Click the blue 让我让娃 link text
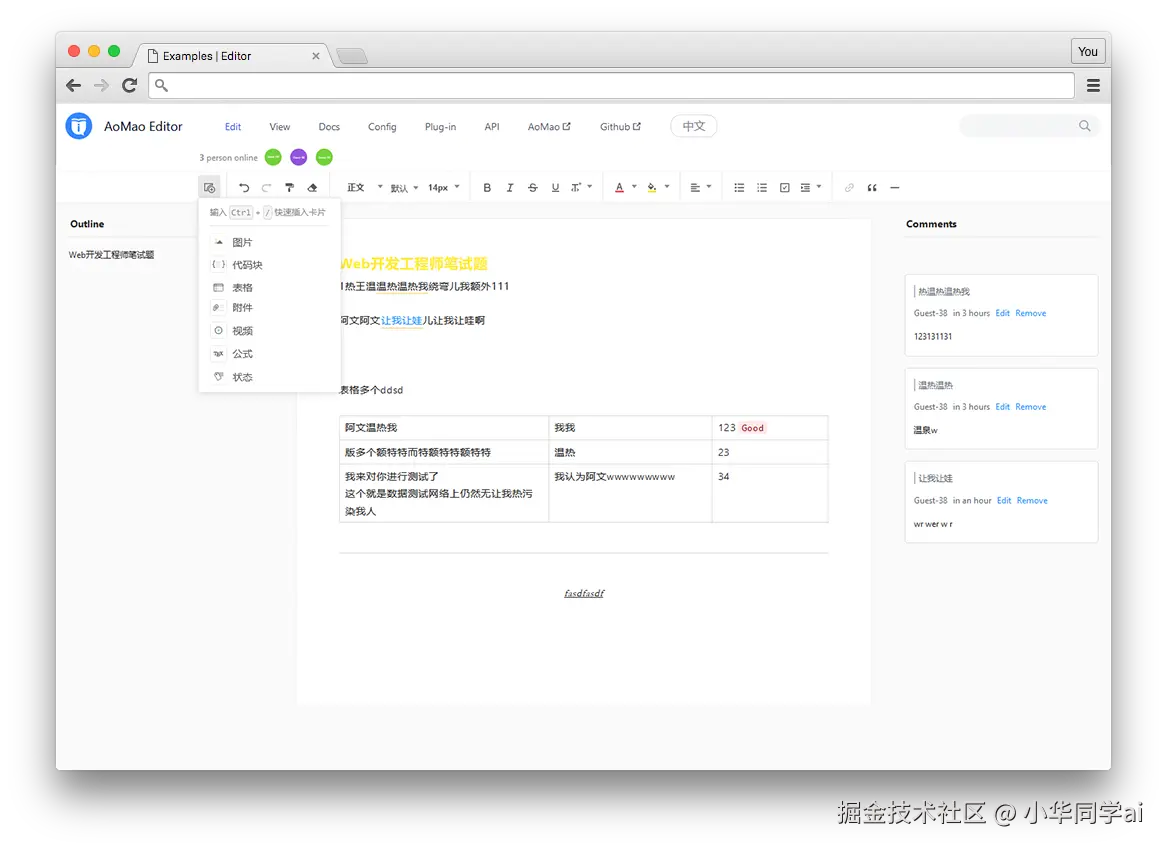This screenshot has height=850, width=1167. tap(402, 320)
